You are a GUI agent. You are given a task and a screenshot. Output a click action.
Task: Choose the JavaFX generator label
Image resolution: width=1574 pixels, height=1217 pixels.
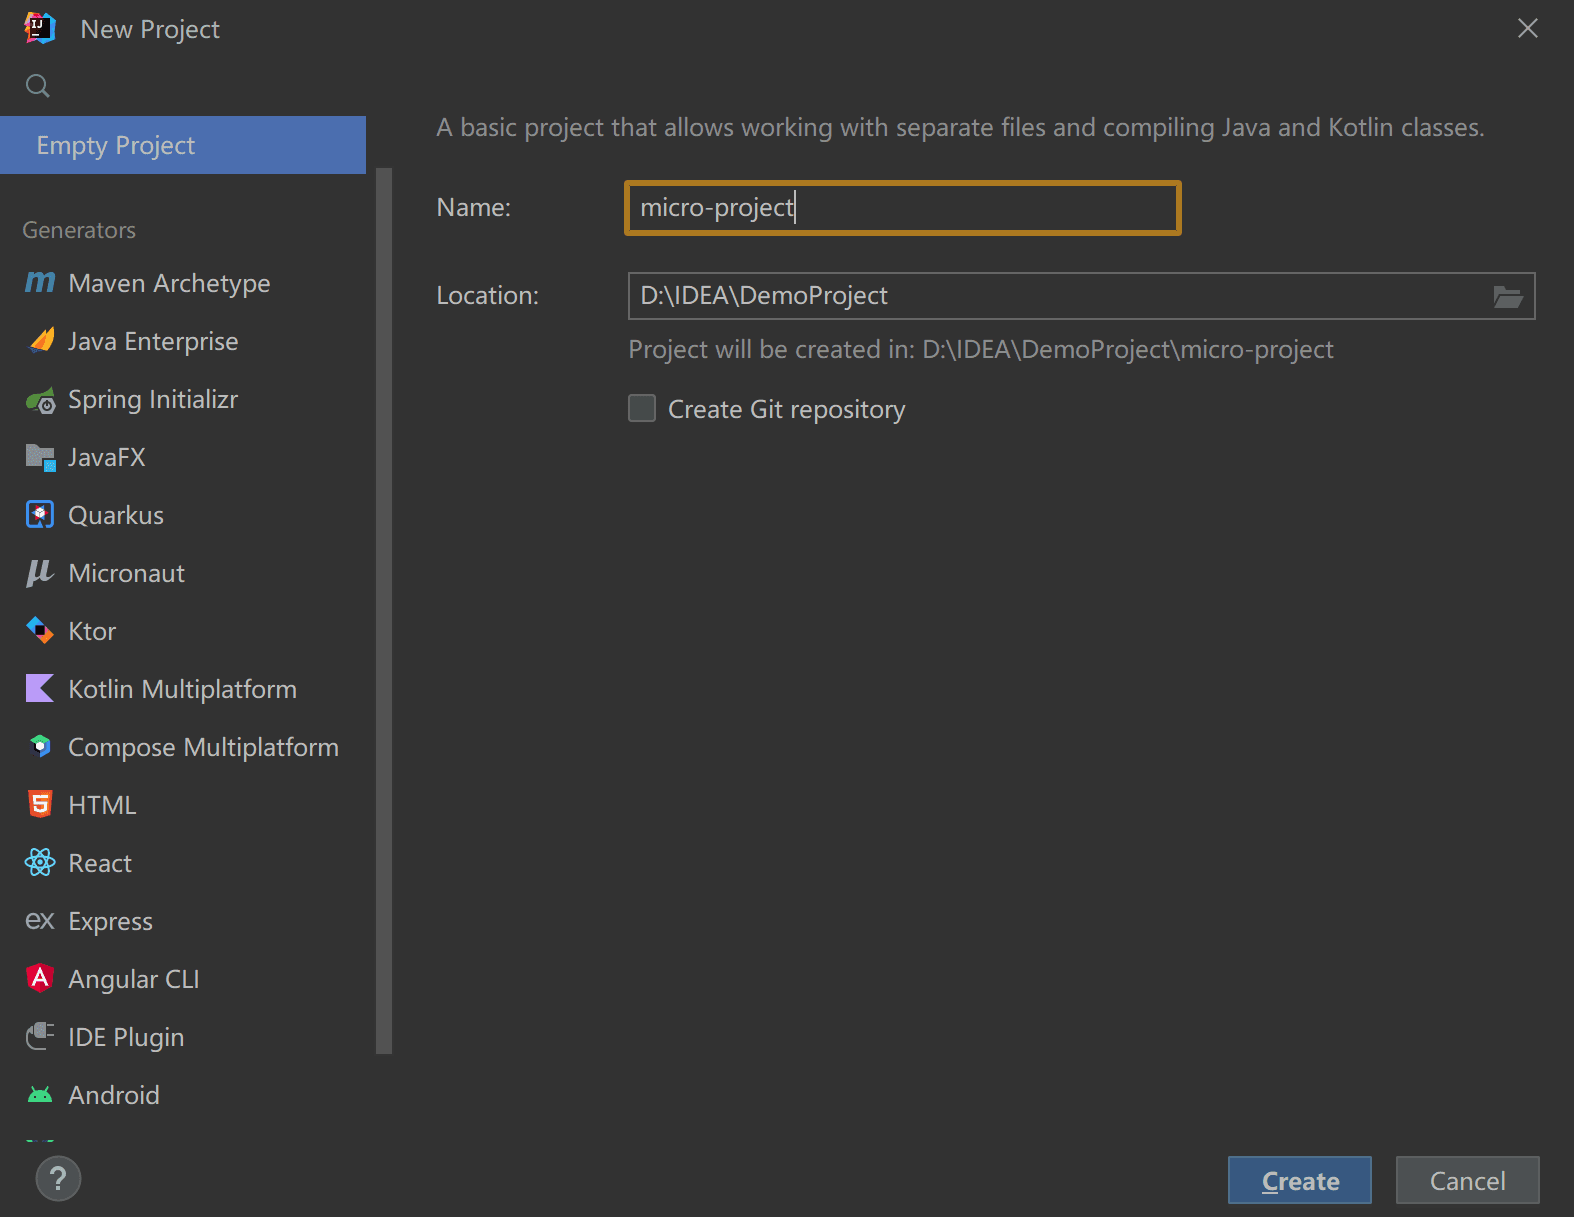click(x=107, y=458)
